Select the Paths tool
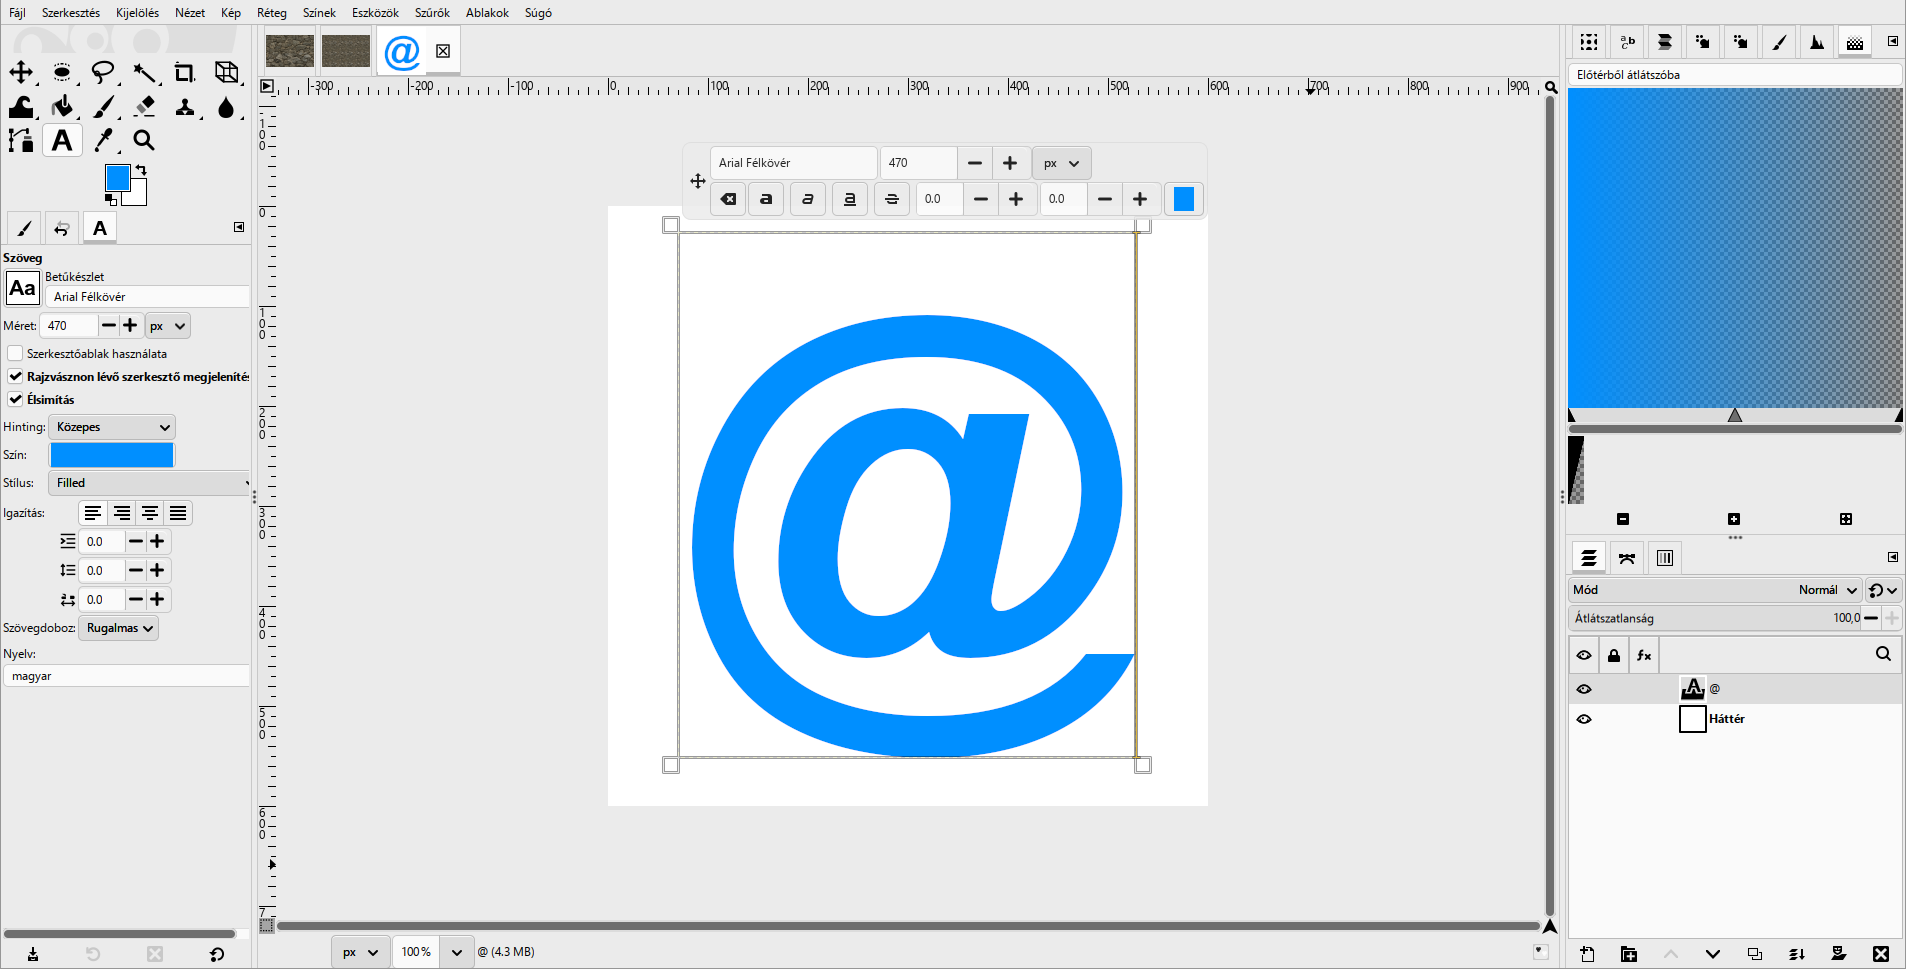The height and width of the screenshot is (969, 1906). (x=21, y=140)
